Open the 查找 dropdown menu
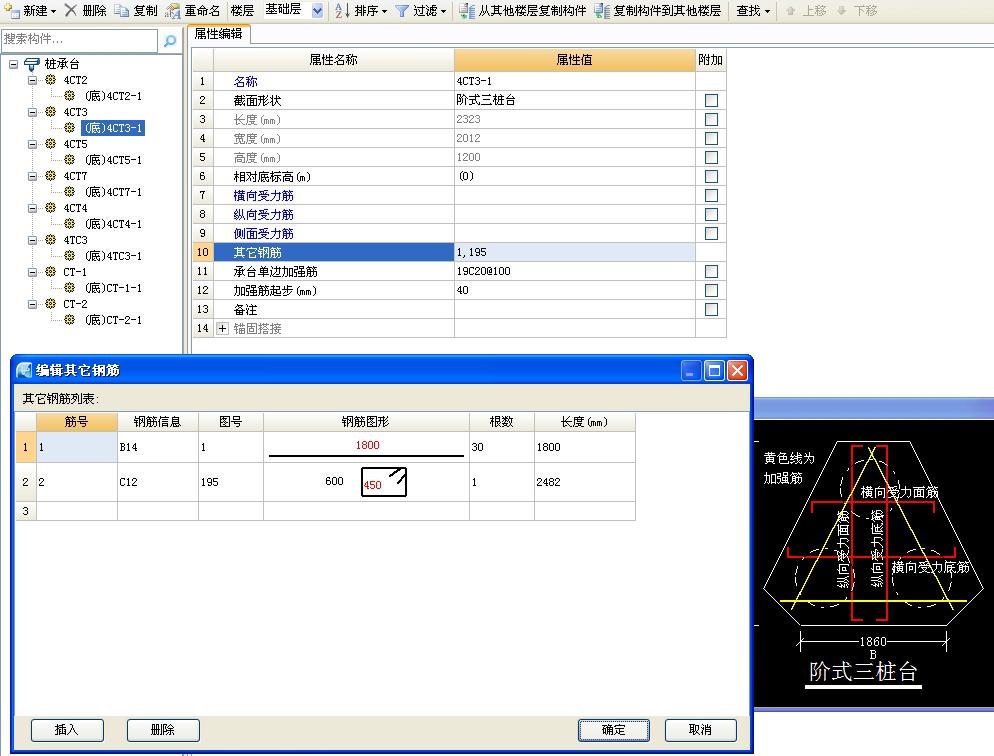 point(753,11)
